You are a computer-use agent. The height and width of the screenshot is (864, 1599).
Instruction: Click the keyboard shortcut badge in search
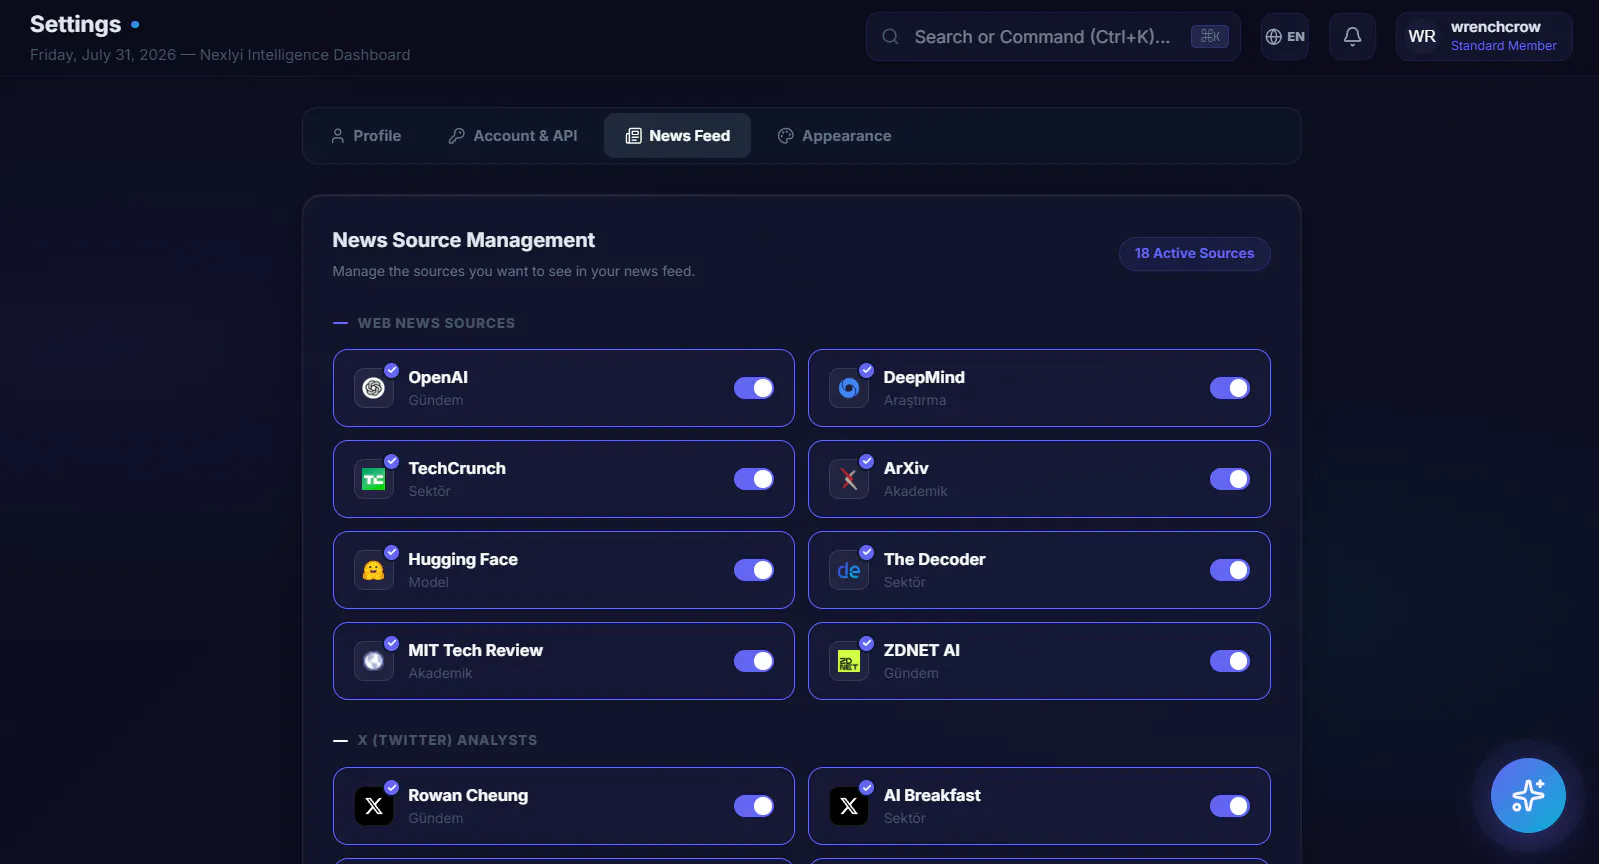(1210, 36)
